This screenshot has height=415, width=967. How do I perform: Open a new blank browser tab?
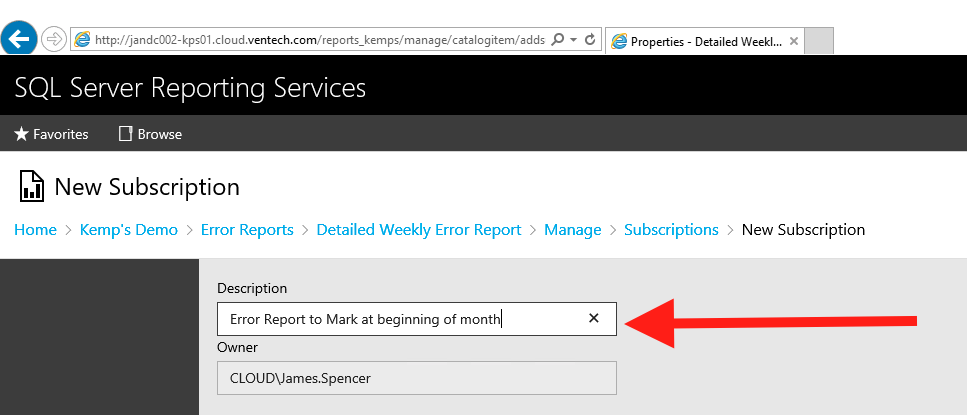820,41
